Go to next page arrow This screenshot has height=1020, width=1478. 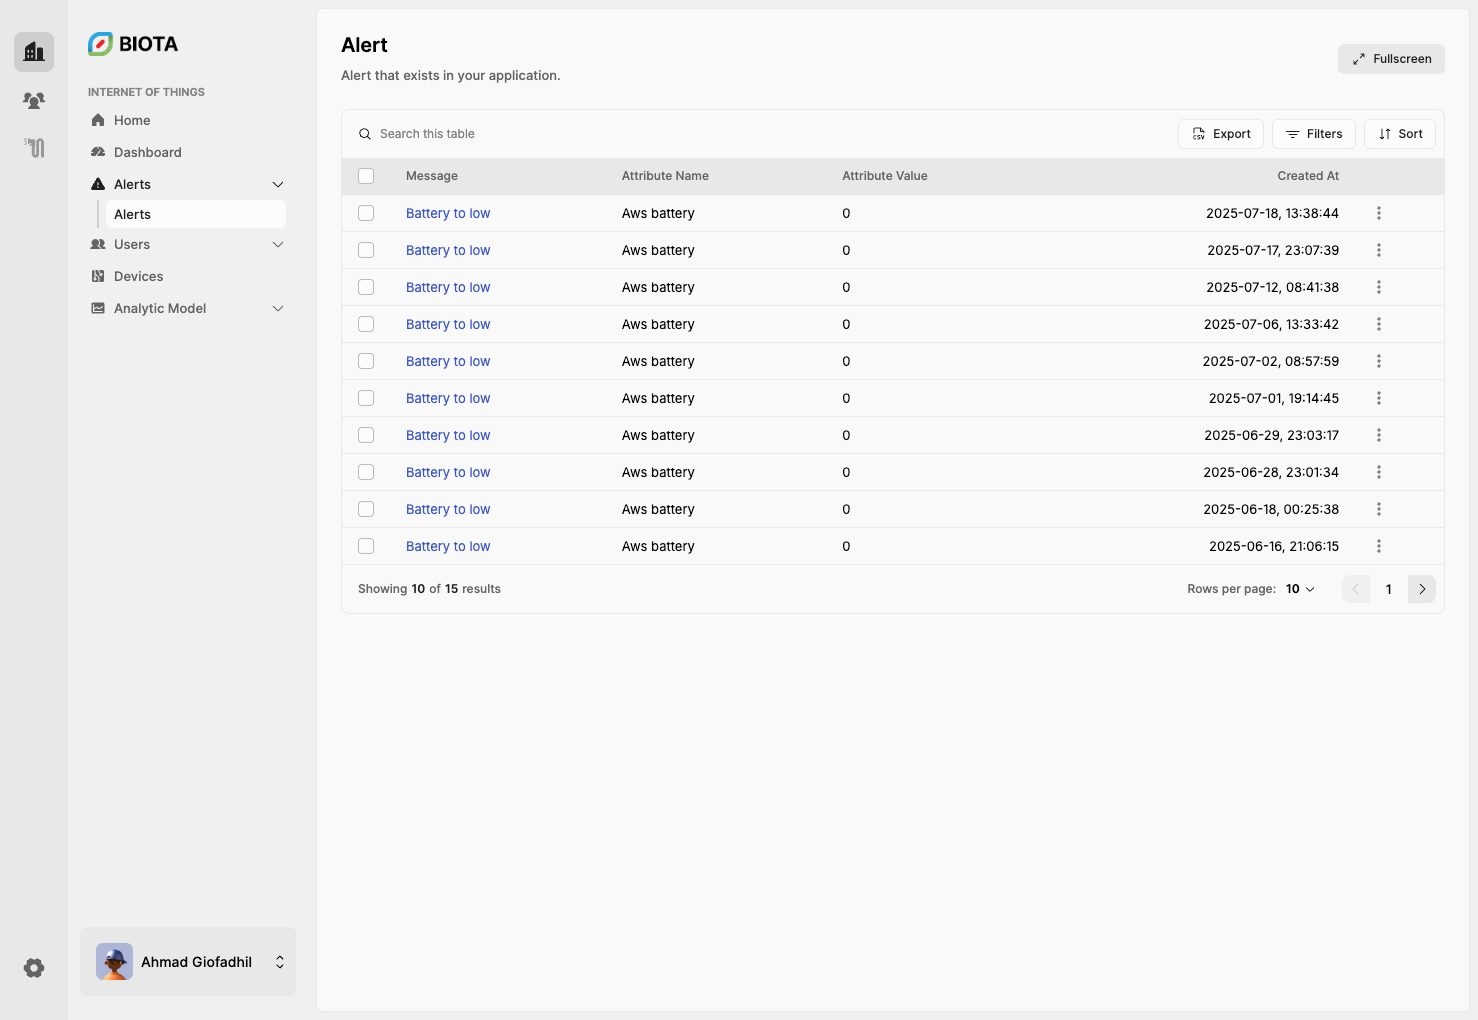[x=1421, y=589]
